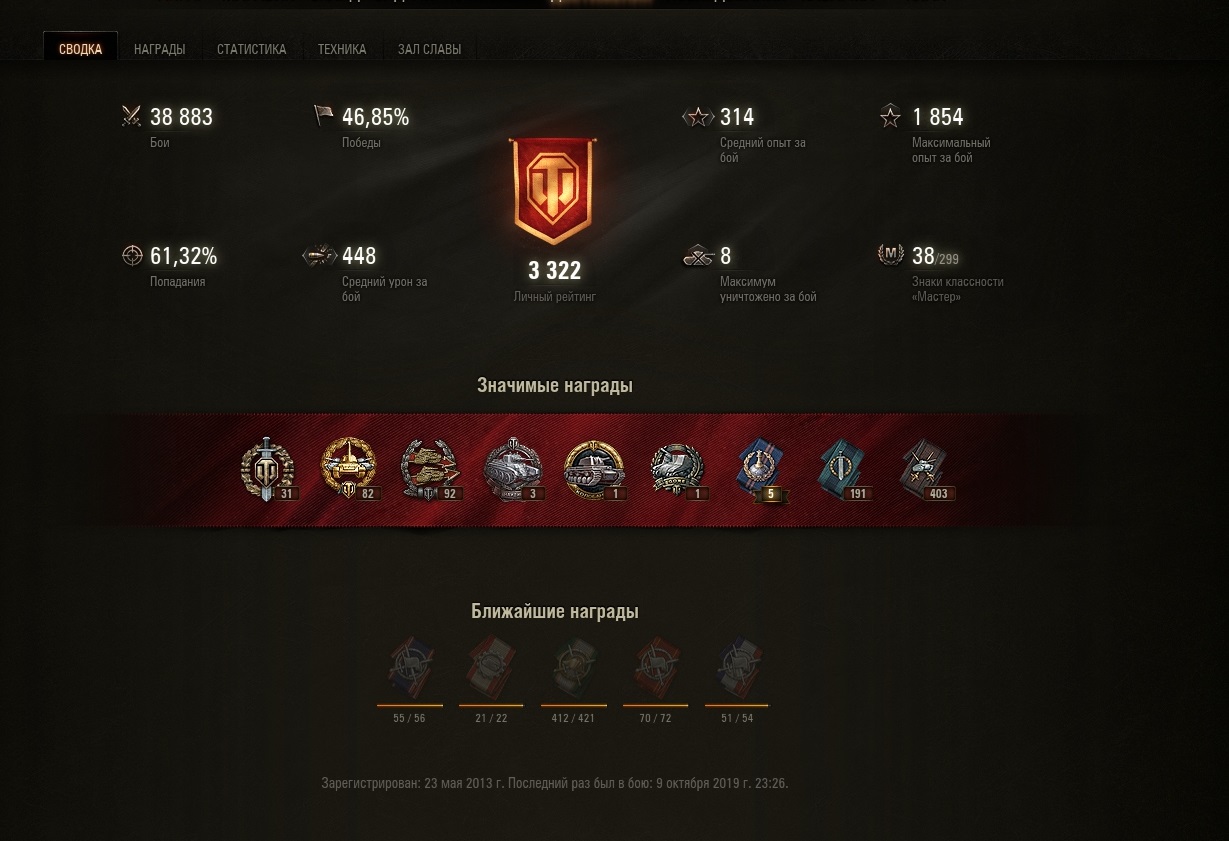Click the crosshair hit-rate icon
1229x841 pixels.
[132, 255]
